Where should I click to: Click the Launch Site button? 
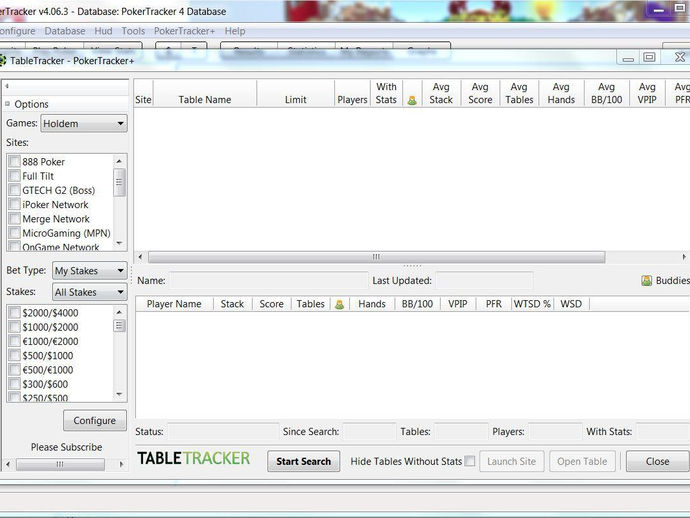[x=512, y=461]
